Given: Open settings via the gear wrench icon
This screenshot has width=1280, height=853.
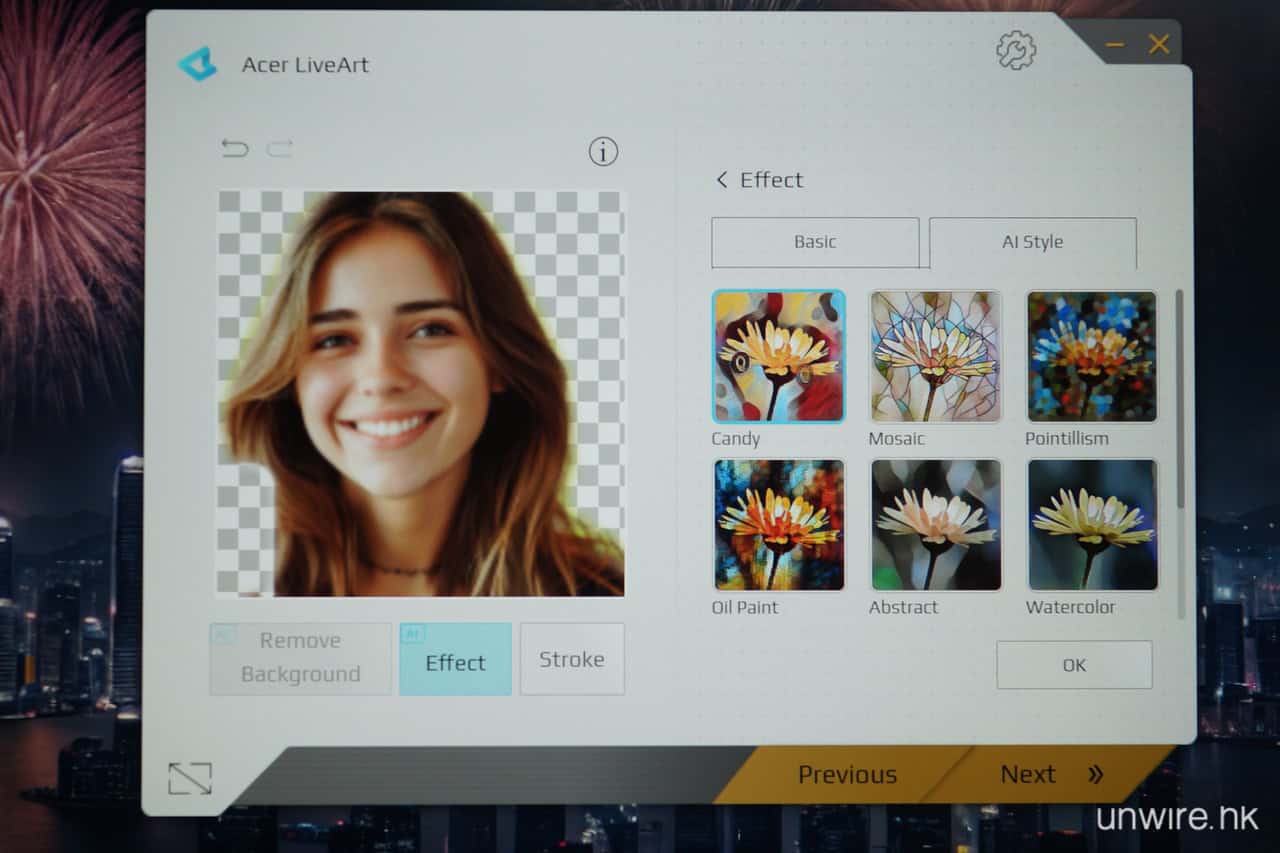Looking at the screenshot, I should pos(1016,50).
